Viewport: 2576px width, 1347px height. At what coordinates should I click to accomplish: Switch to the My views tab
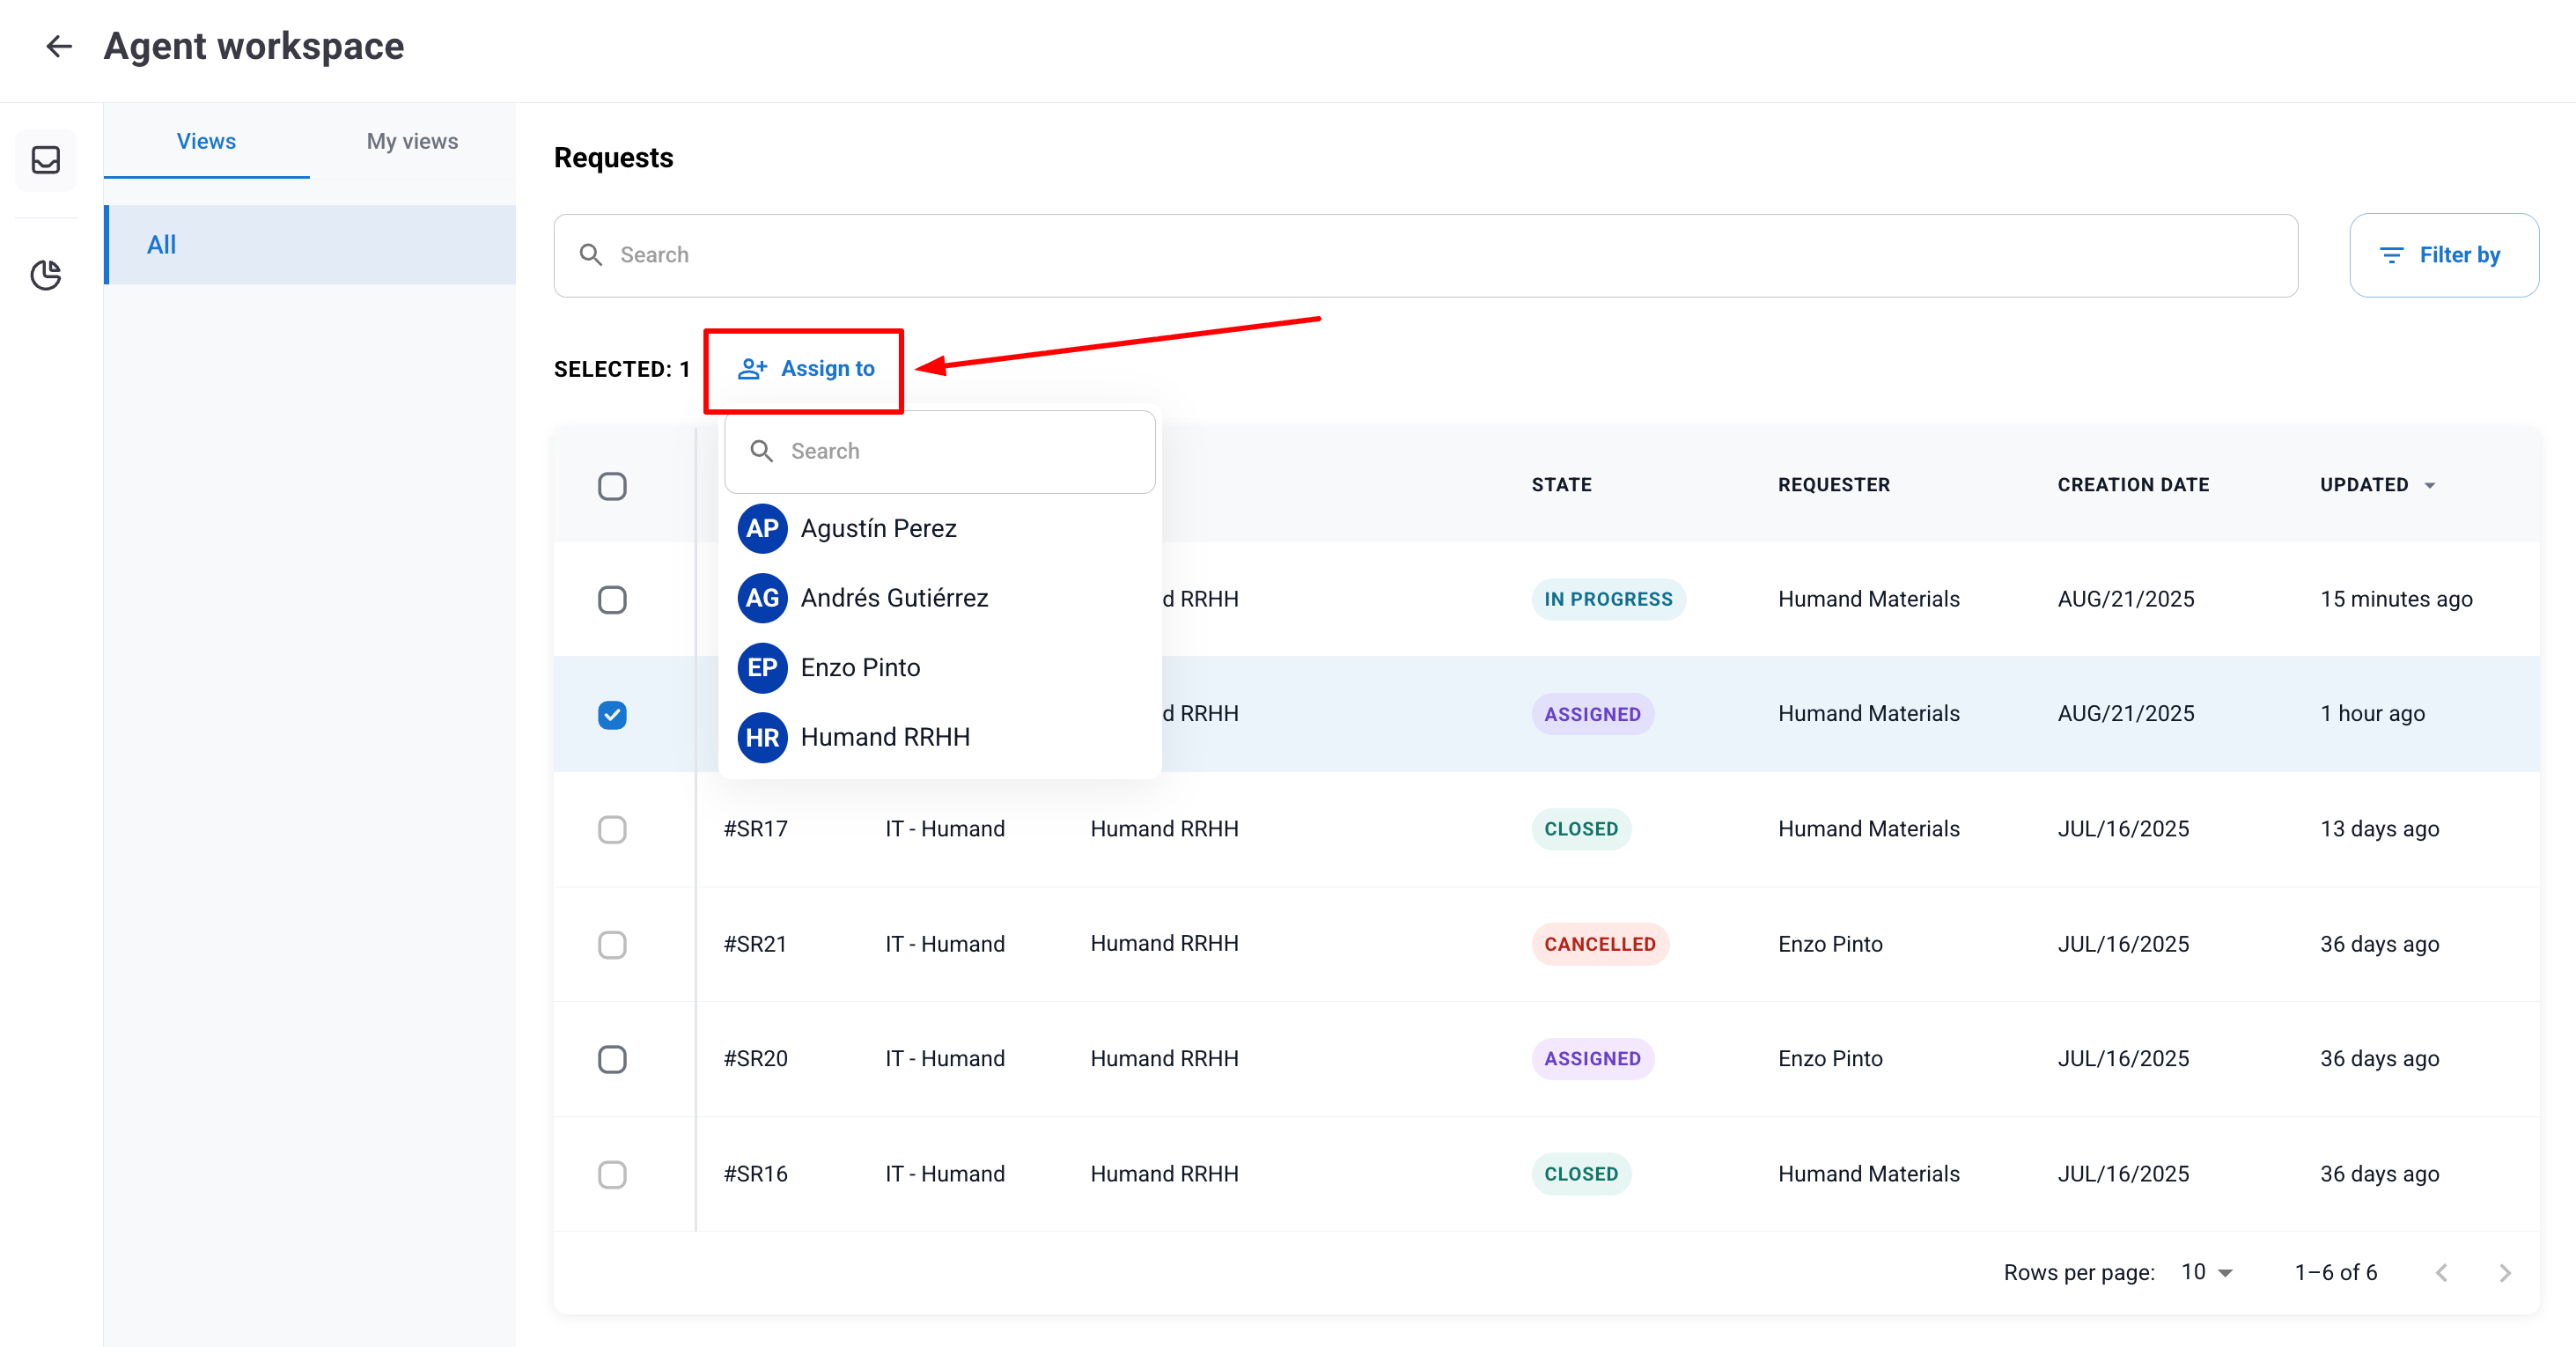point(412,141)
